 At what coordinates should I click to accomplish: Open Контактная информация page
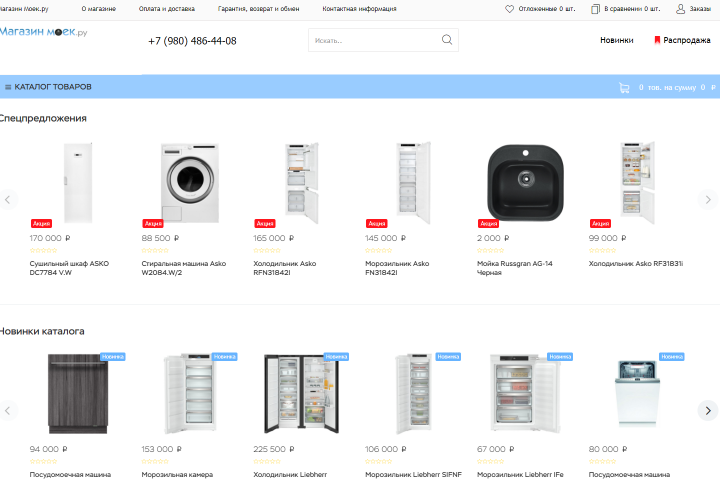(359, 9)
